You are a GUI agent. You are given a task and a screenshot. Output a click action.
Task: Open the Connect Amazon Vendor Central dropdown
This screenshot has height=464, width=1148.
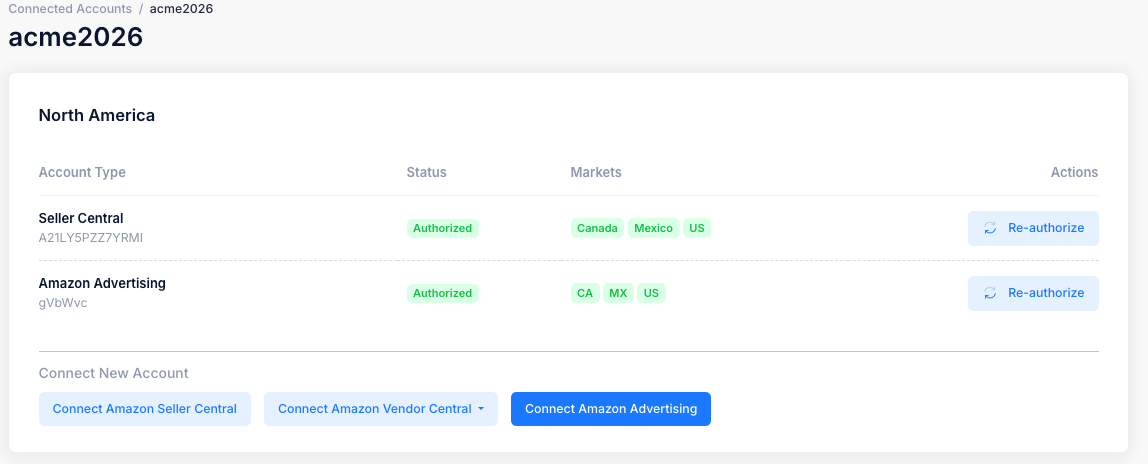(x=375, y=409)
